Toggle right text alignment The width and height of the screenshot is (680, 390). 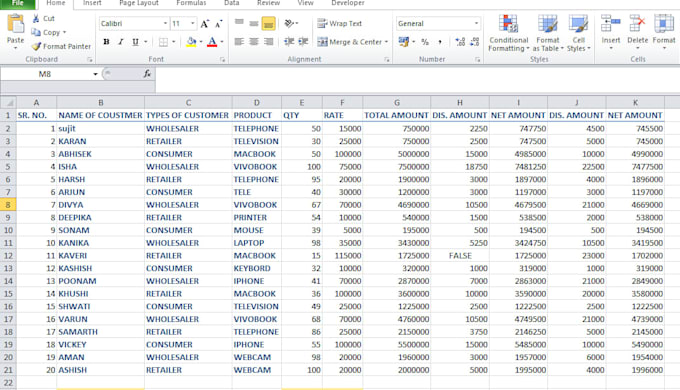(268, 42)
